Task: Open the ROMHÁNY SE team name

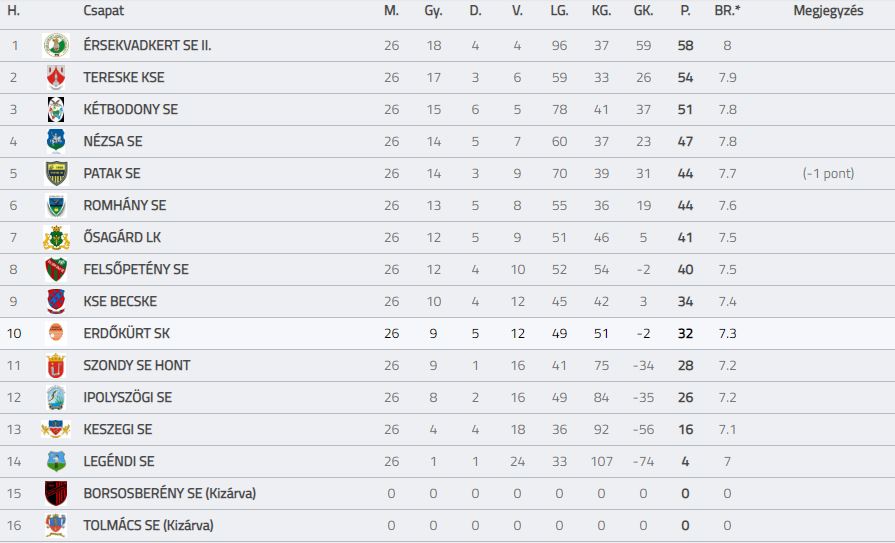Action: (x=124, y=206)
